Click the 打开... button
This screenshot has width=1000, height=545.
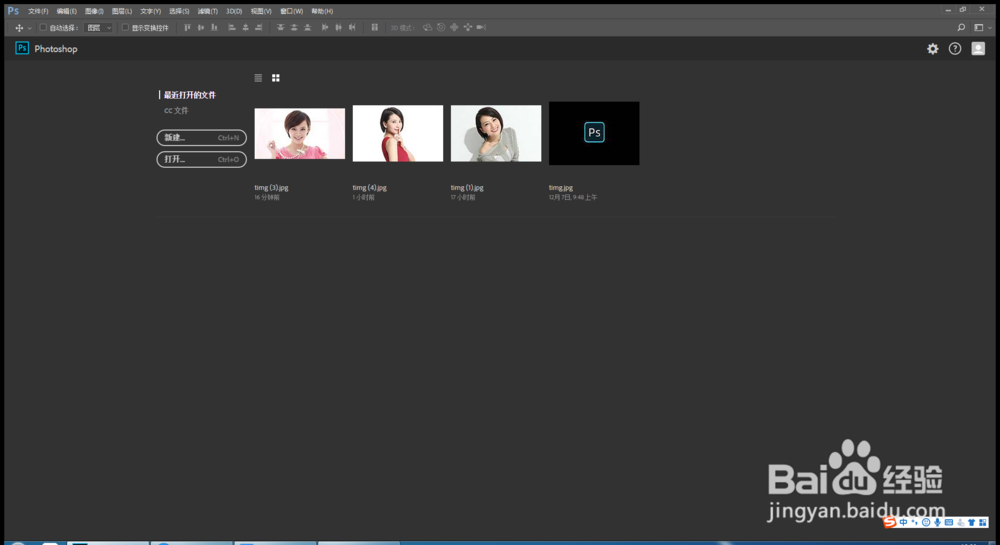pos(202,159)
